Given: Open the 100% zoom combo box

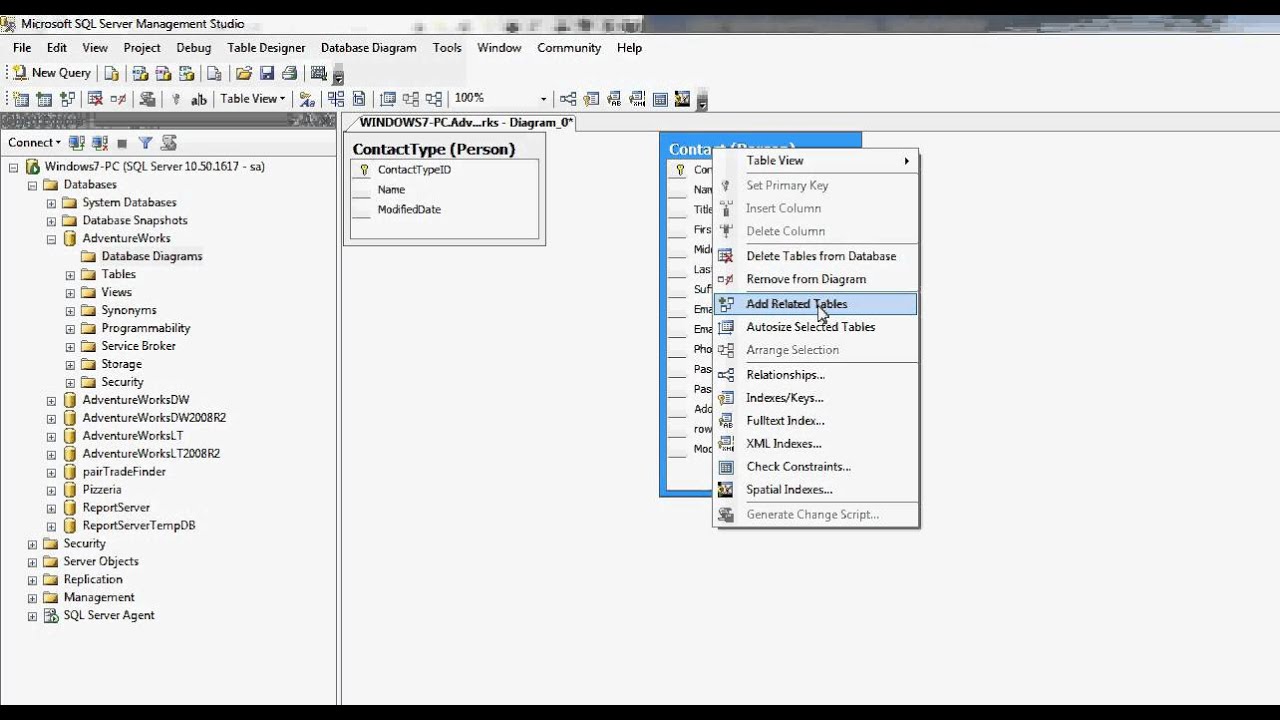Looking at the screenshot, I should (501, 99).
